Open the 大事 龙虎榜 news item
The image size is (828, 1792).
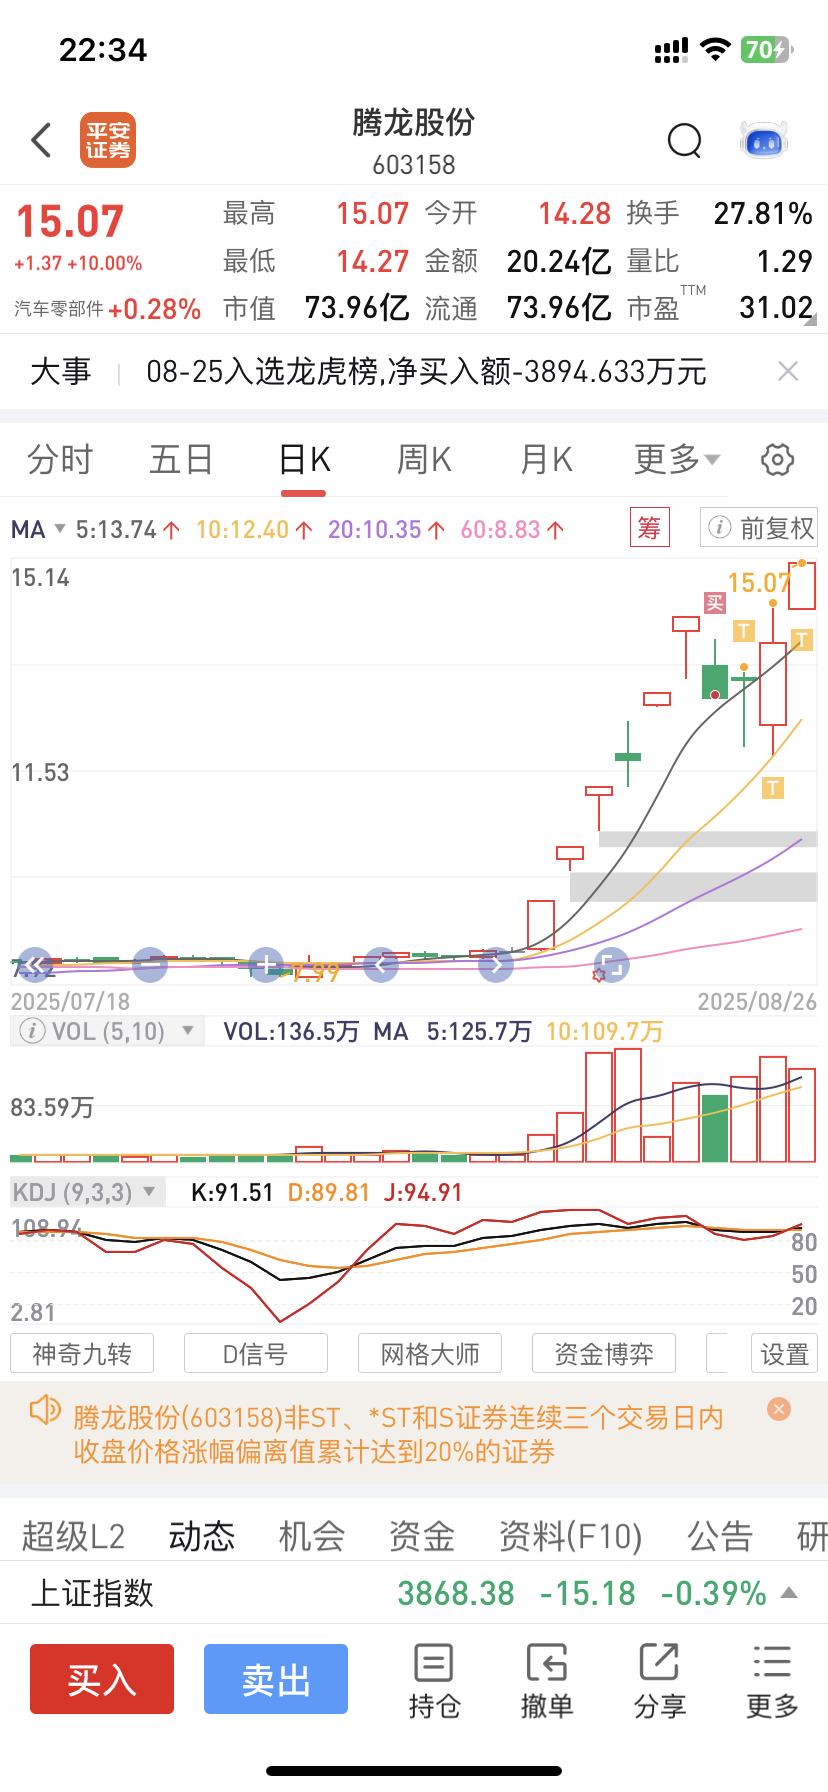(426, 372)
